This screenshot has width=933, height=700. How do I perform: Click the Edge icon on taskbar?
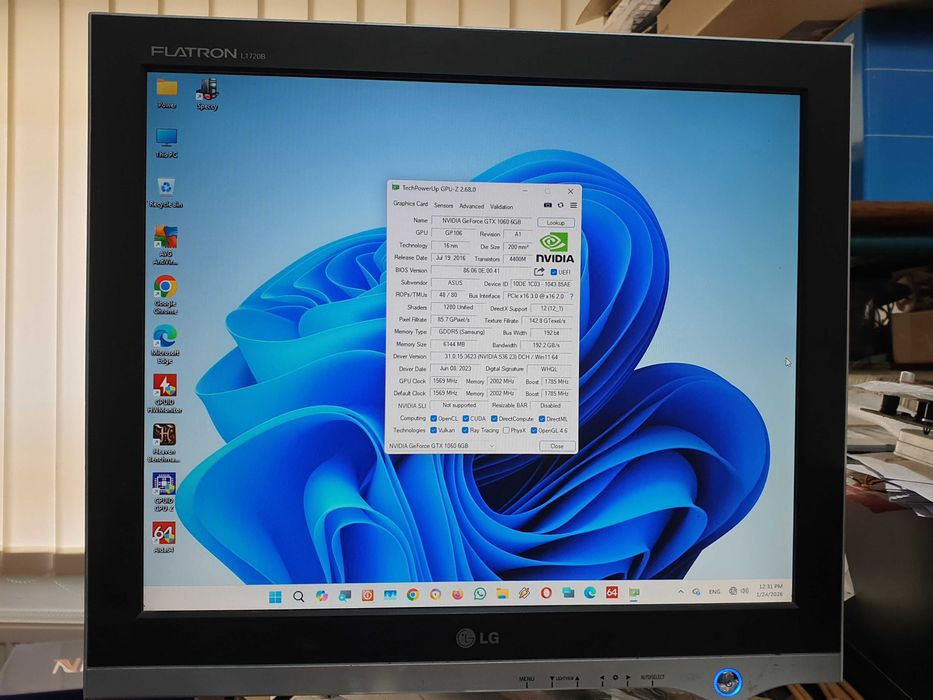[x=590, y=592]
